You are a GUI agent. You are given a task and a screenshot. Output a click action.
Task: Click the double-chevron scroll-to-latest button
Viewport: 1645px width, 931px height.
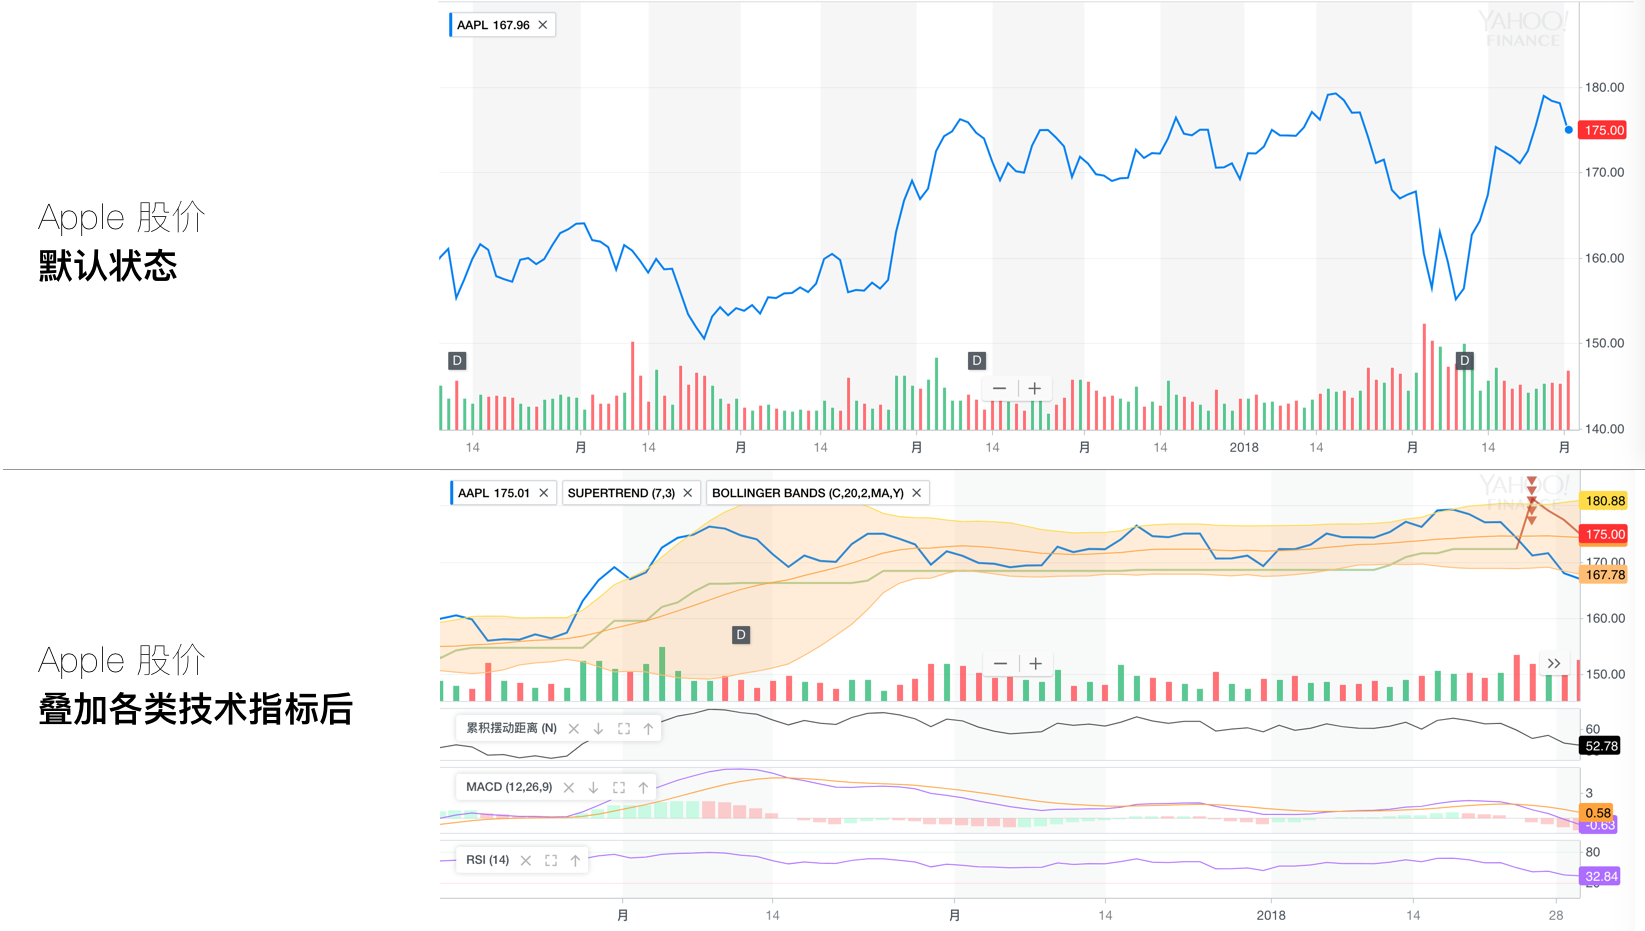tap(1554, 664)
